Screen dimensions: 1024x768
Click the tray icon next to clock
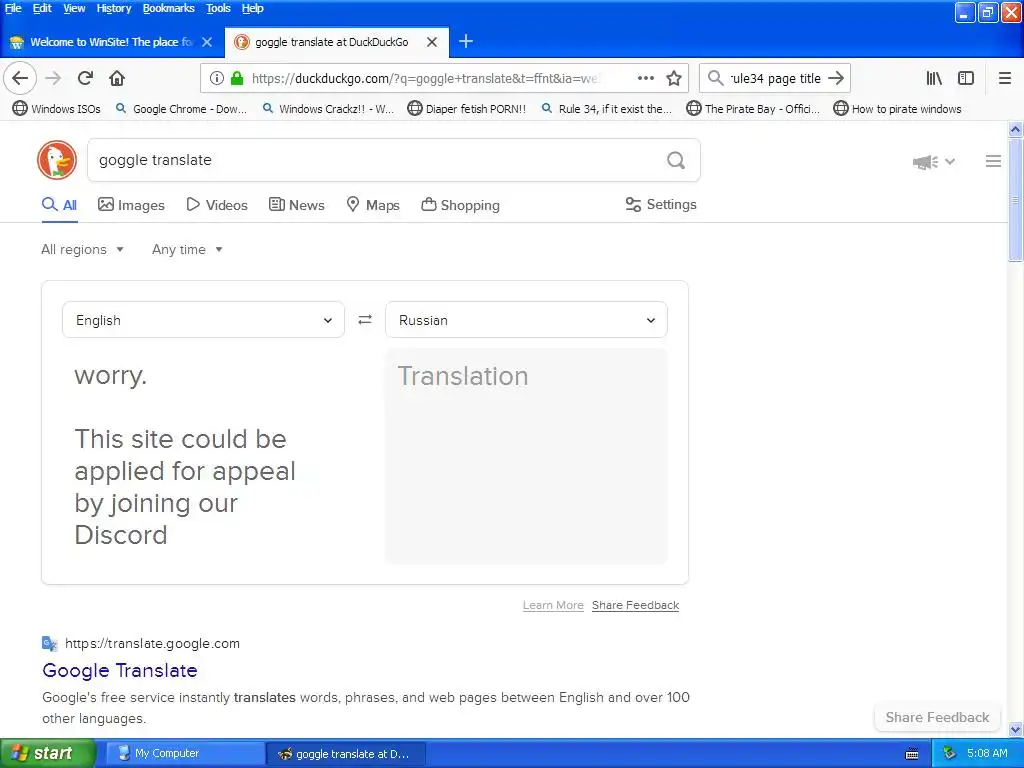(x=950, y=754)
